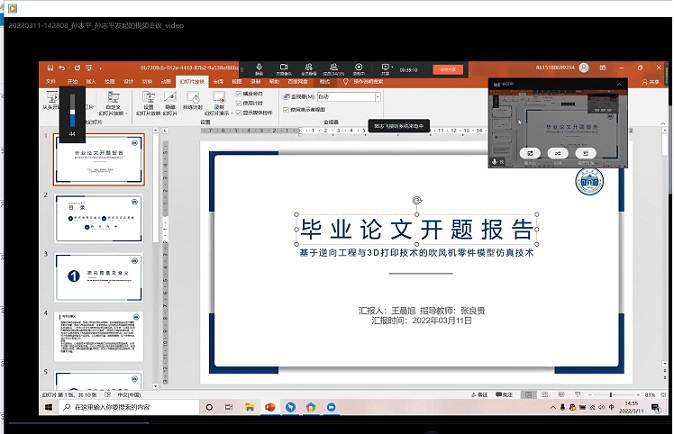Switch to the 格式 (Format) ribbon tab

pyautogui.click(x=325, y=81)
